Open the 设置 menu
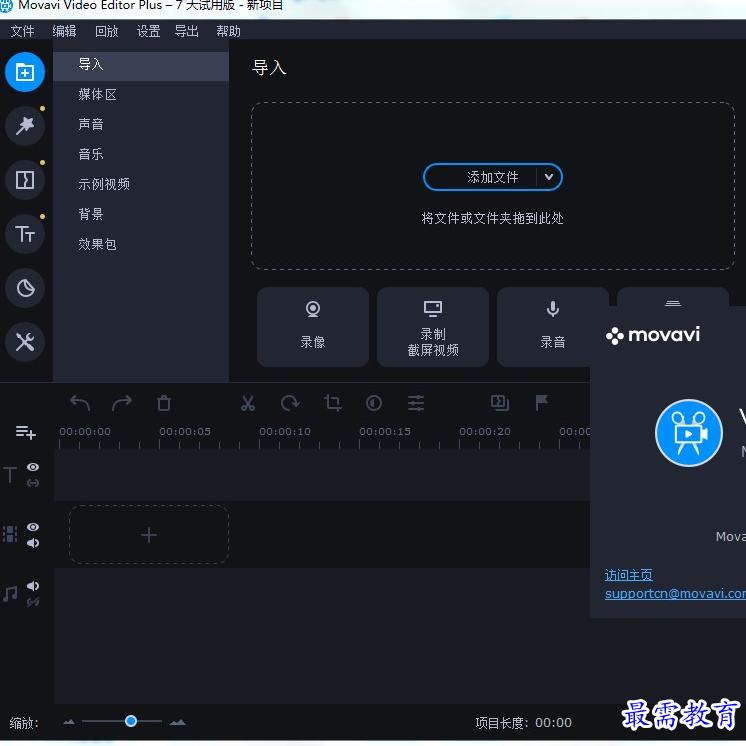Screen dimensions: 746x746 click(148, 31)
